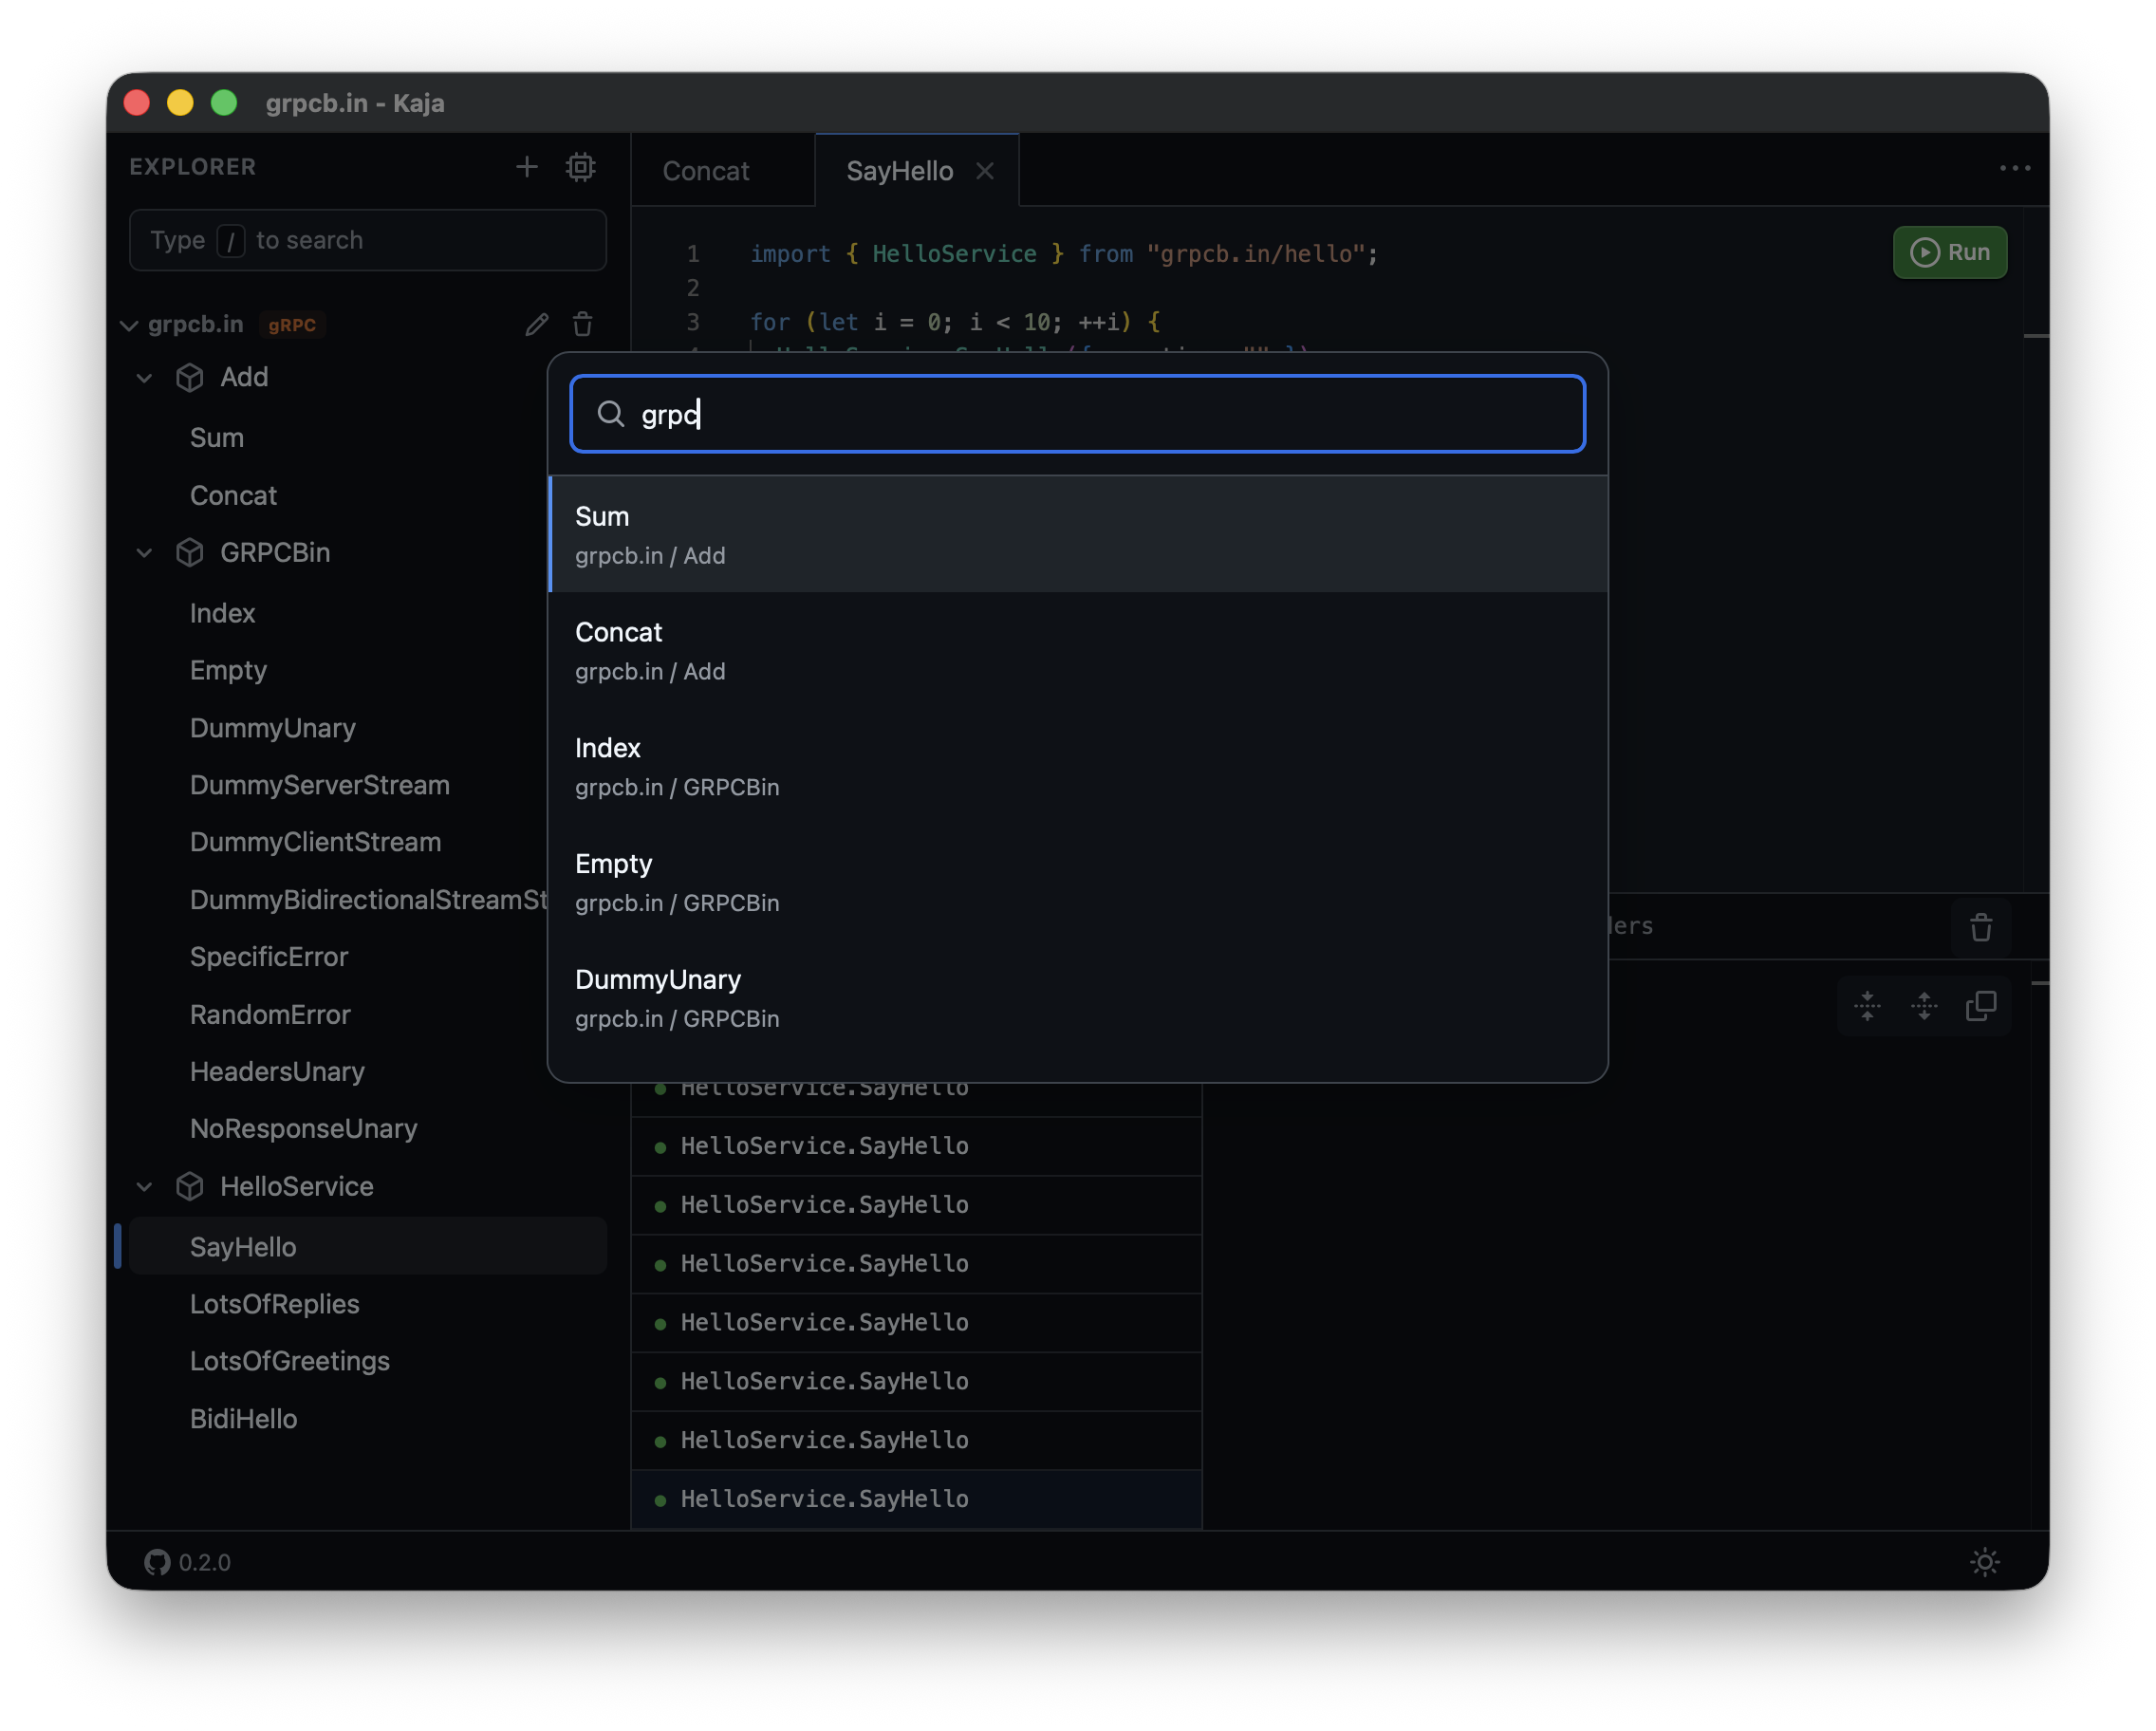This screenshot has width=2156, height=1731.
Task: Click the collapse-all icon in output toolbar
Action: 1867,1006
